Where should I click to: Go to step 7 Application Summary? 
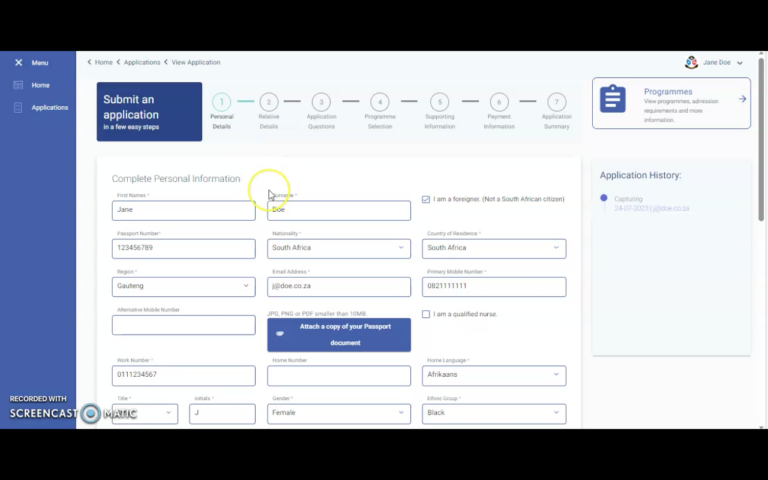click(556, 102)
